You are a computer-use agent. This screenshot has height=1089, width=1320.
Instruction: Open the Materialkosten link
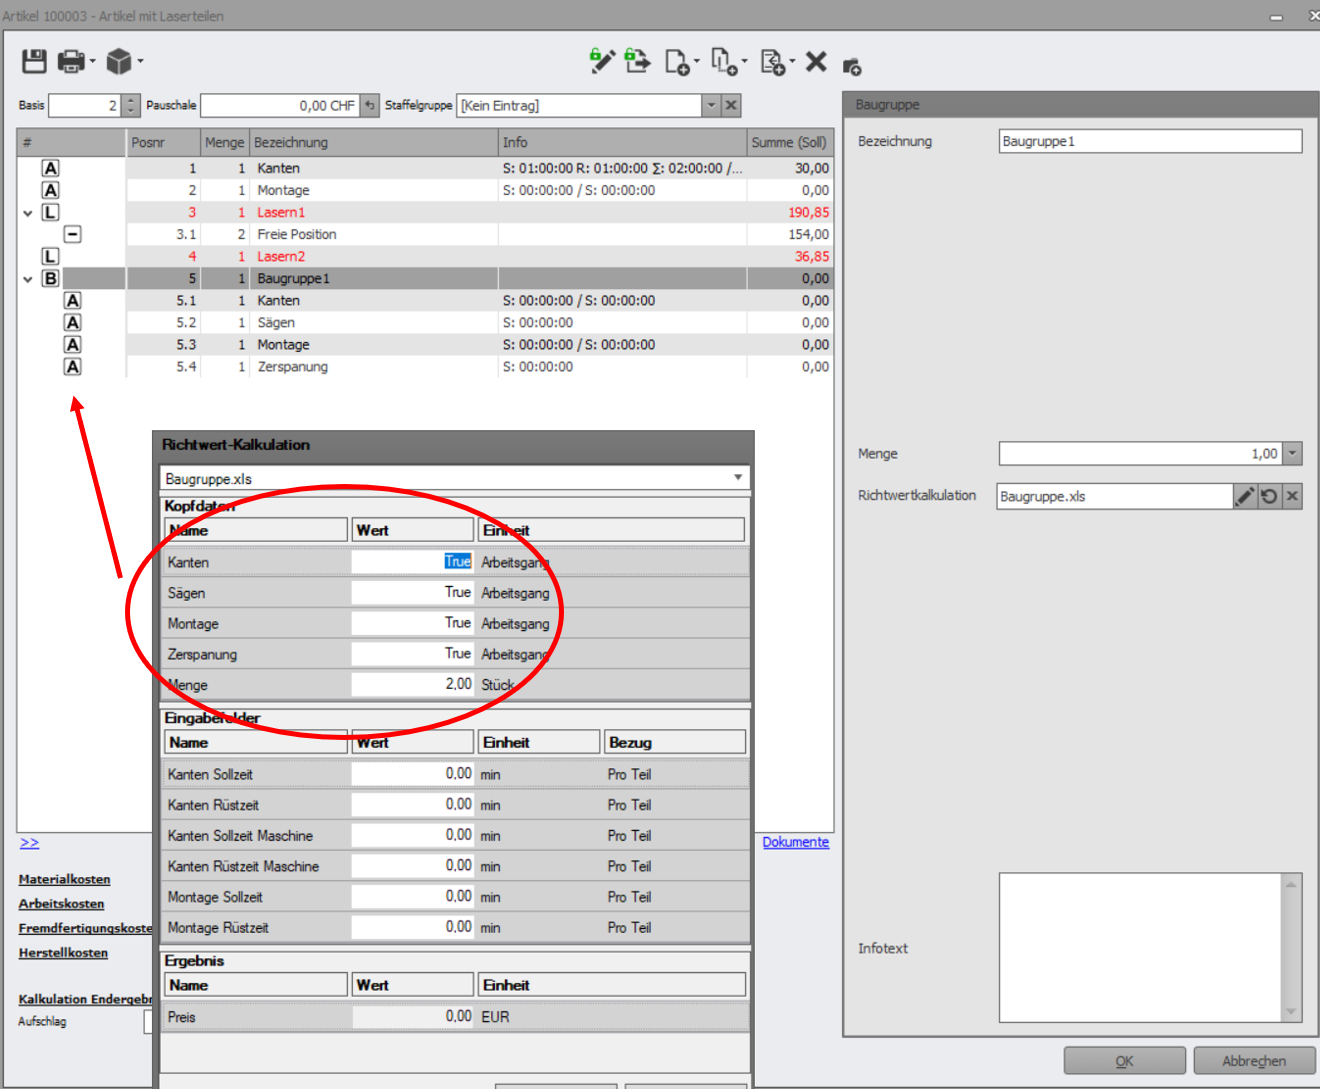click(64, 879)
